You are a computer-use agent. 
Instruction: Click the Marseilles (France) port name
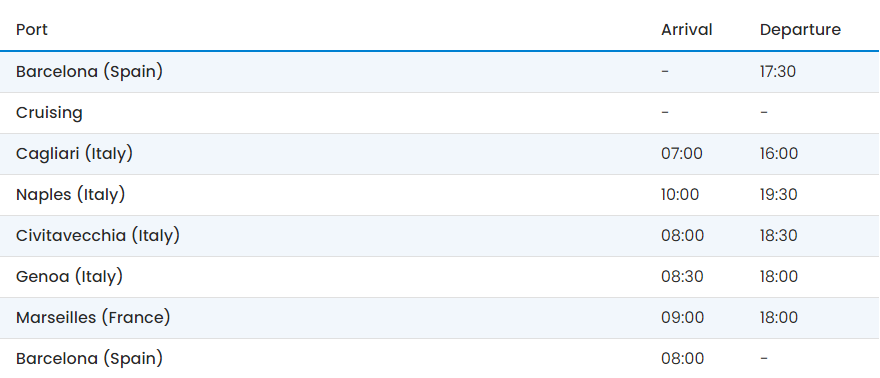[x=93, y=317]
